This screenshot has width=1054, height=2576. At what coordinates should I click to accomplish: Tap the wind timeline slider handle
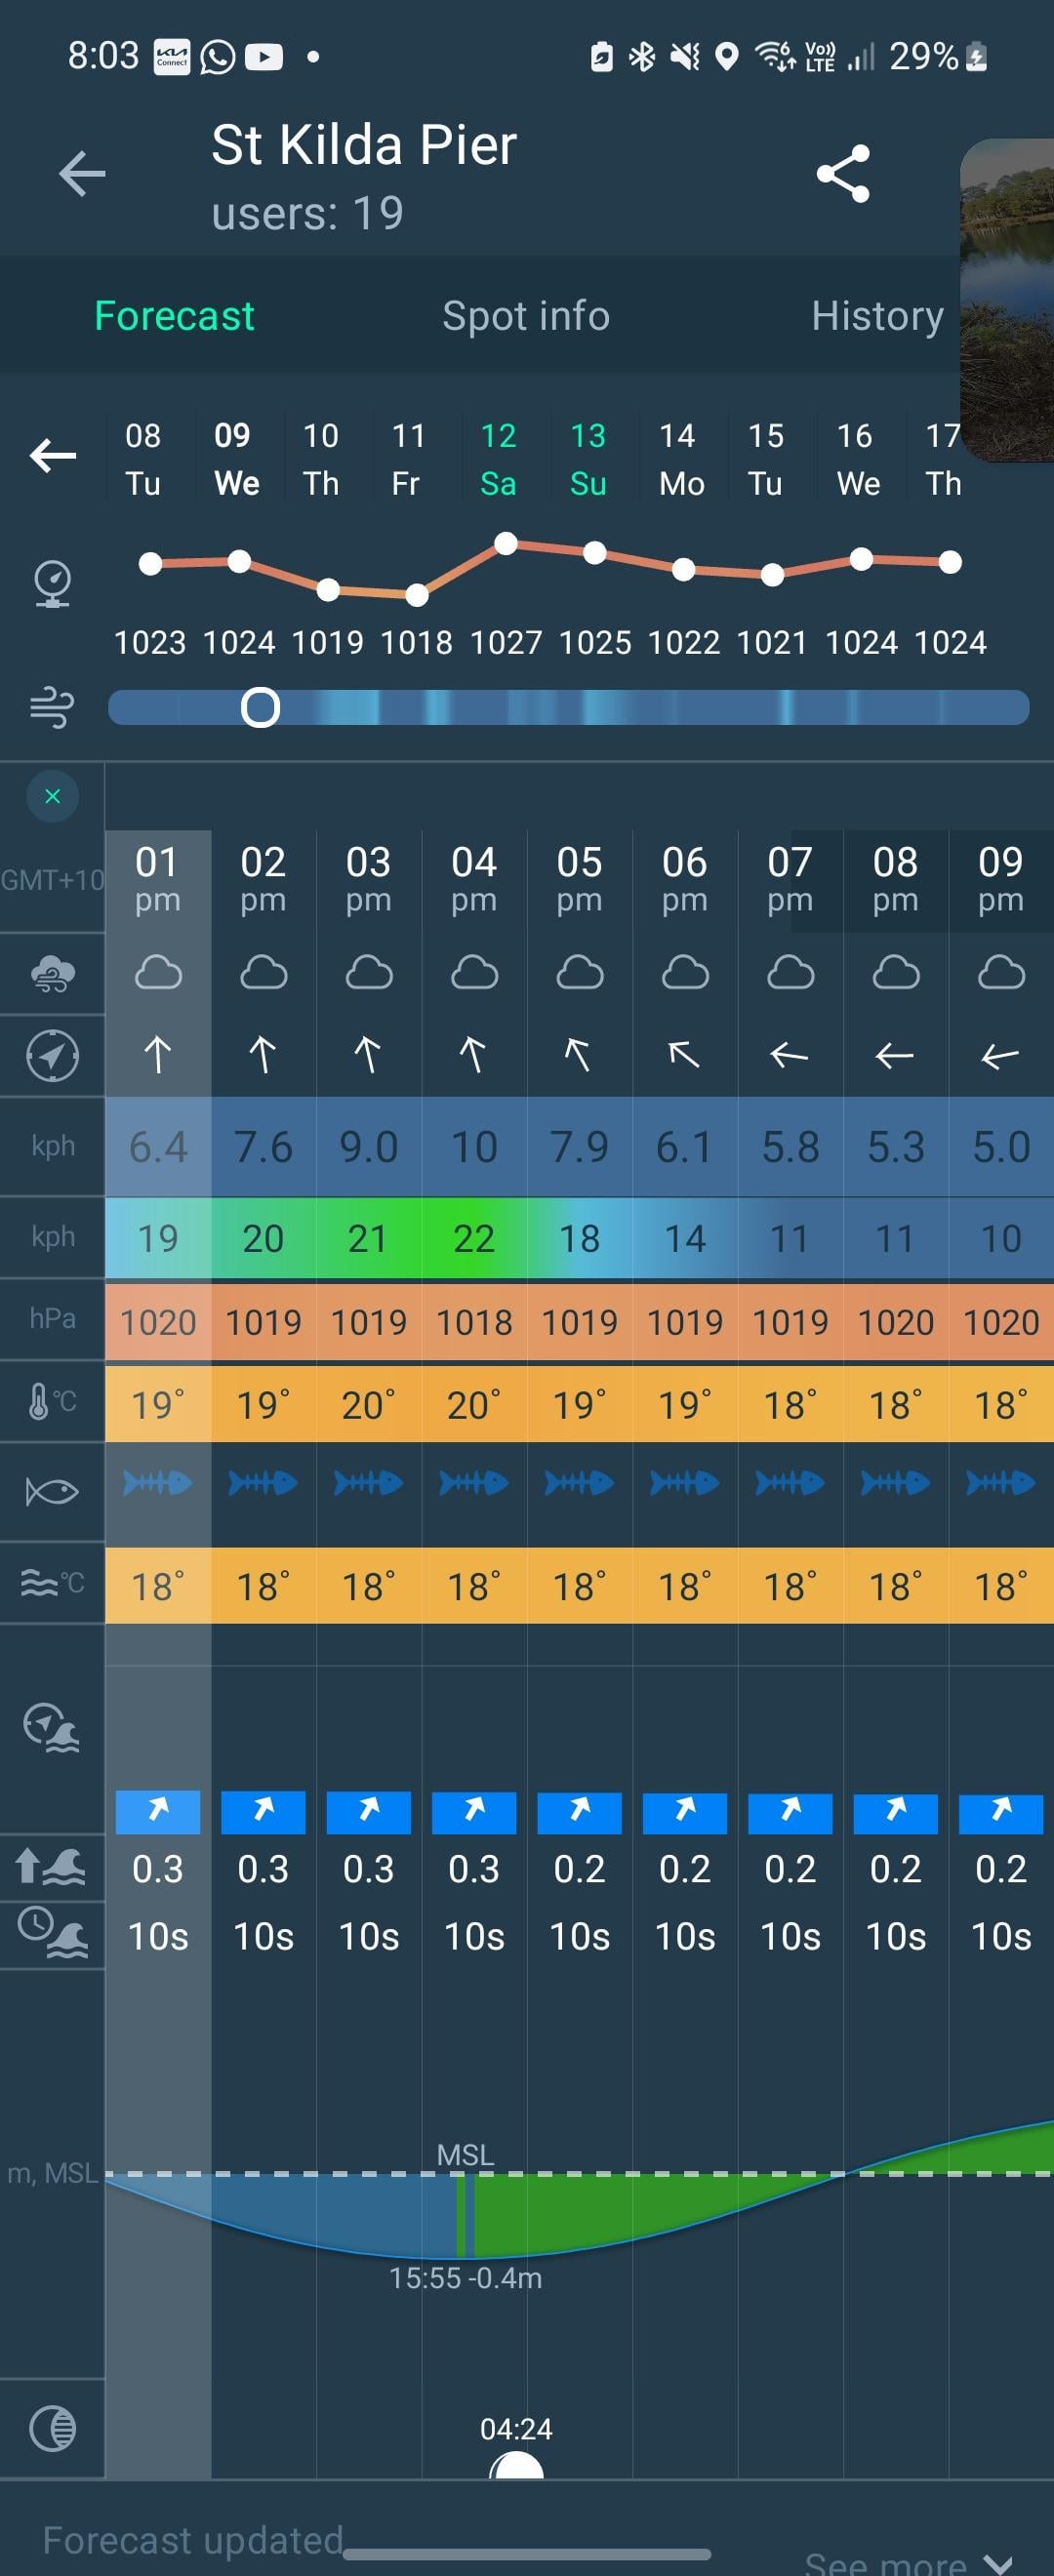click(x=260, y=708)
